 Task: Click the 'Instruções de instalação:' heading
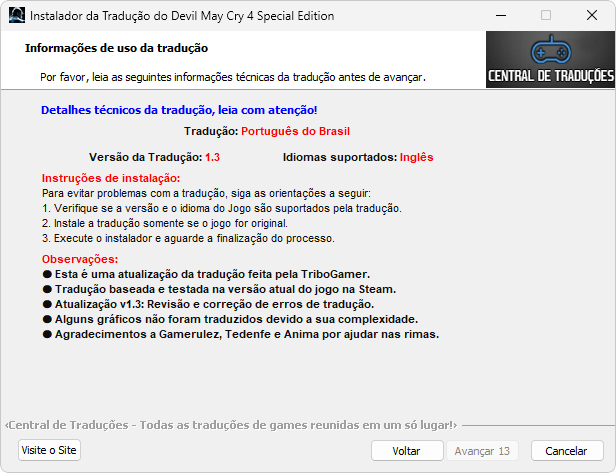coord(111,178)
